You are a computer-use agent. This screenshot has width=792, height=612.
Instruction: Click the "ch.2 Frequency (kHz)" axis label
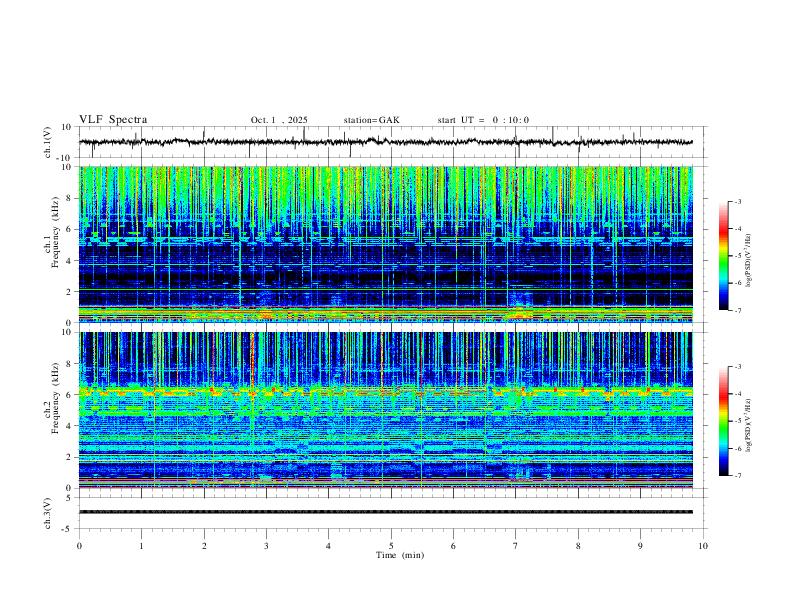pos(51,398)
